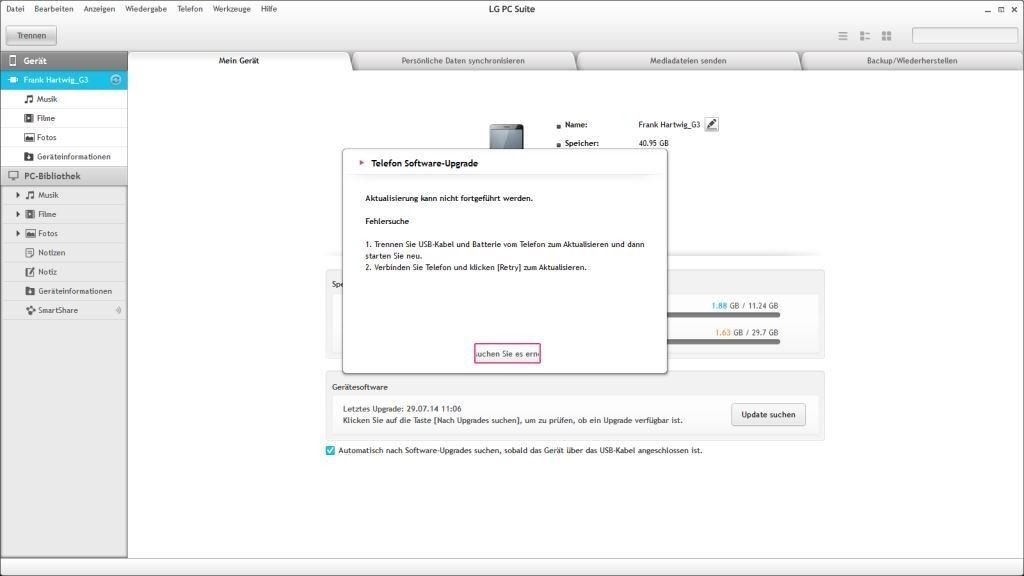
Task: Maximize the LG PC Suite window
Action: pos(1001,10)
